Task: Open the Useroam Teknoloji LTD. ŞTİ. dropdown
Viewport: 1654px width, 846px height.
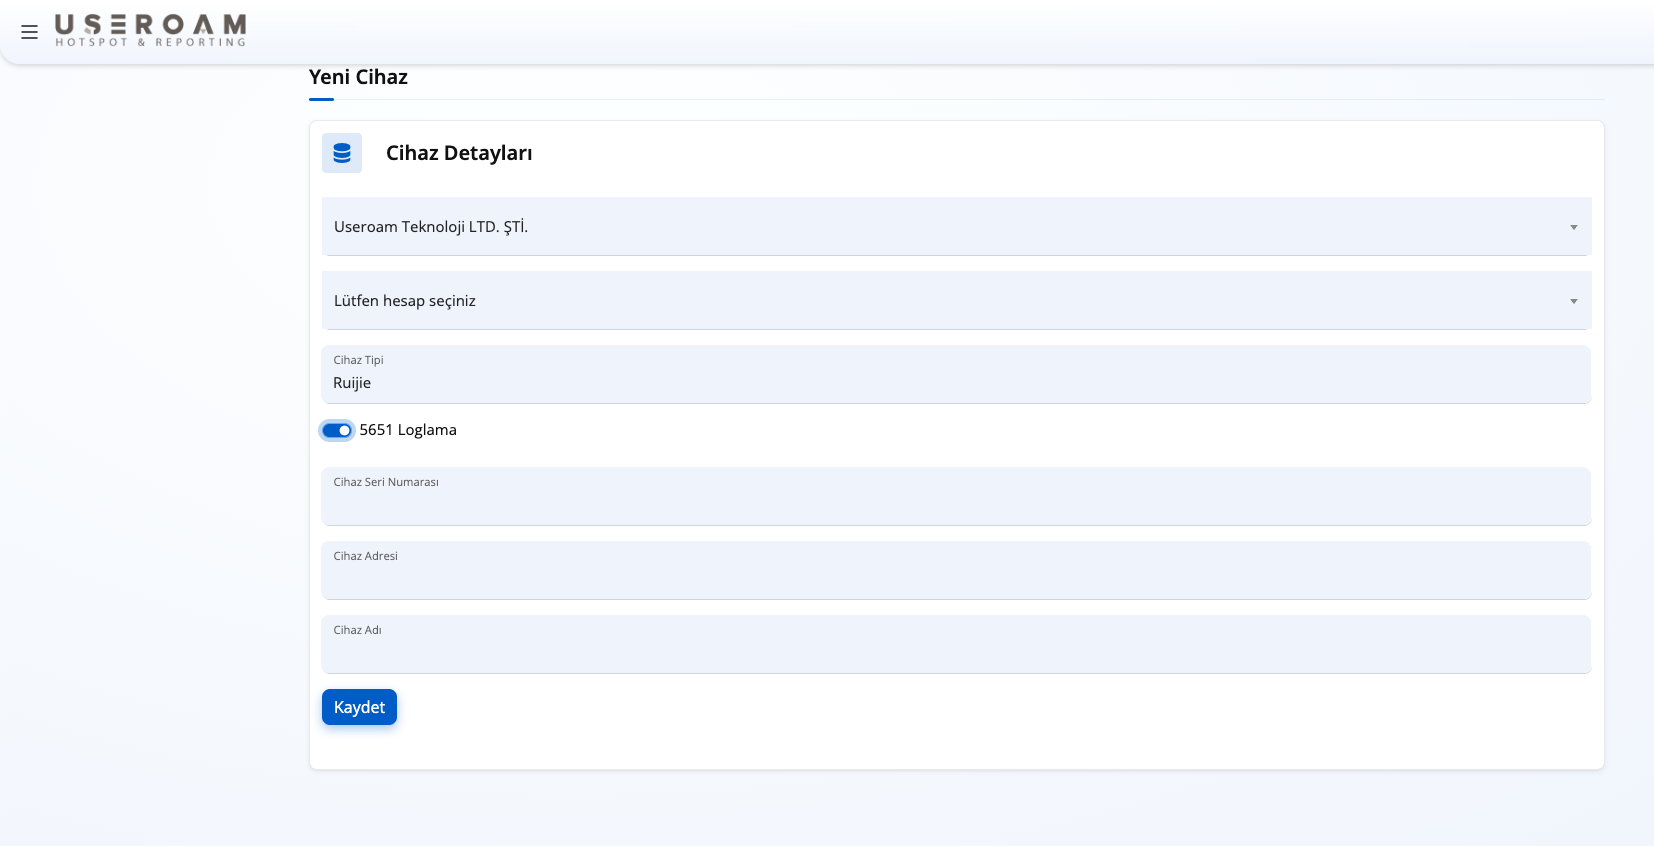Action: coord(956,226)
